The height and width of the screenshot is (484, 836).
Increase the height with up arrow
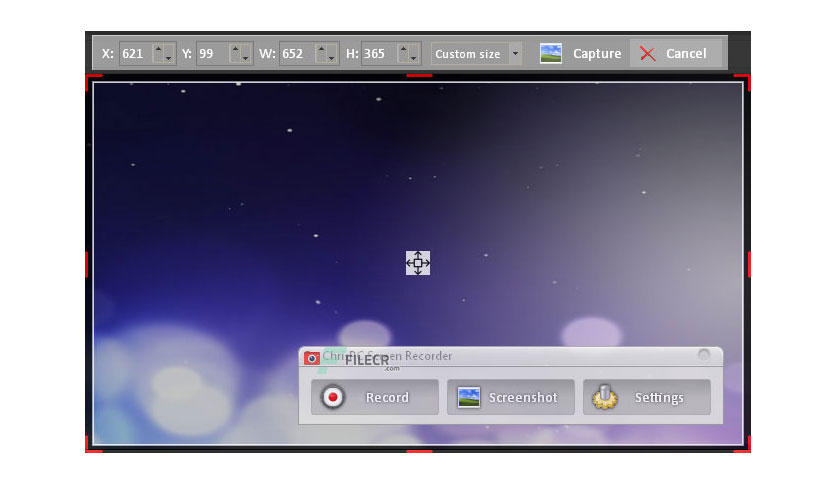[x=404, y=49]
